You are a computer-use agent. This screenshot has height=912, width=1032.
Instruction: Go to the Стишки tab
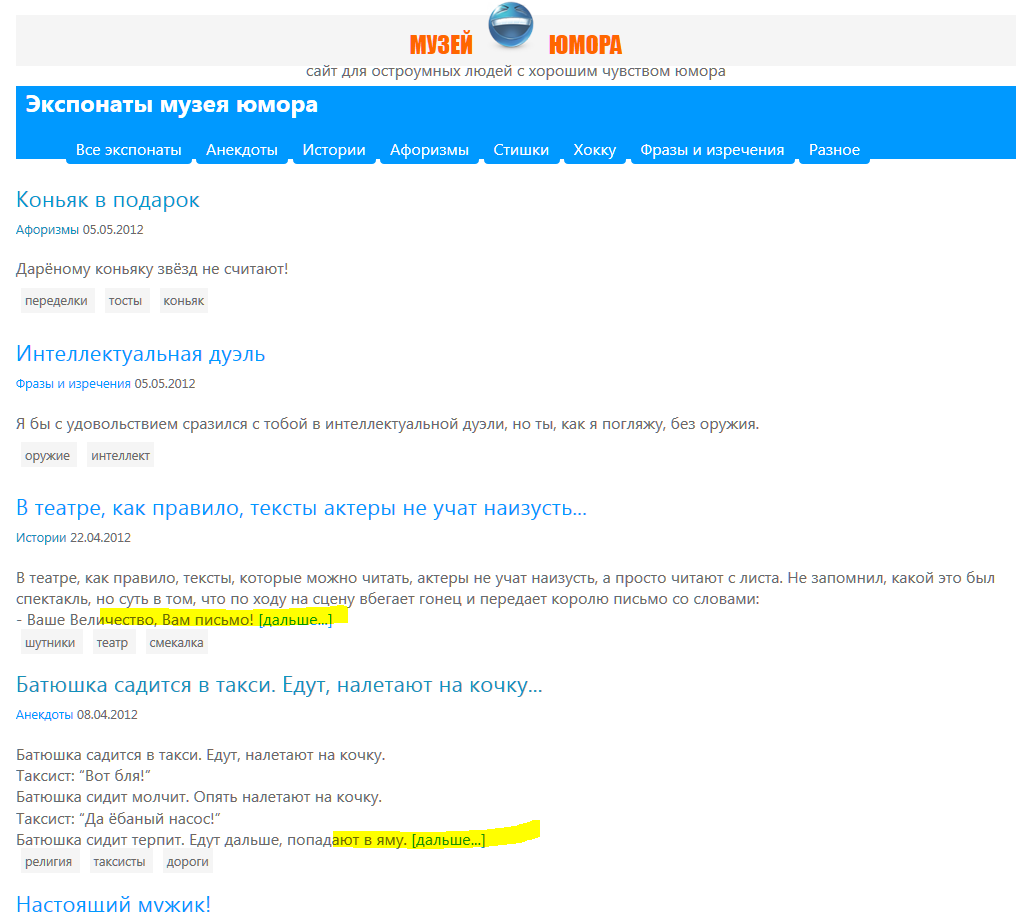[x=521, y=150]
